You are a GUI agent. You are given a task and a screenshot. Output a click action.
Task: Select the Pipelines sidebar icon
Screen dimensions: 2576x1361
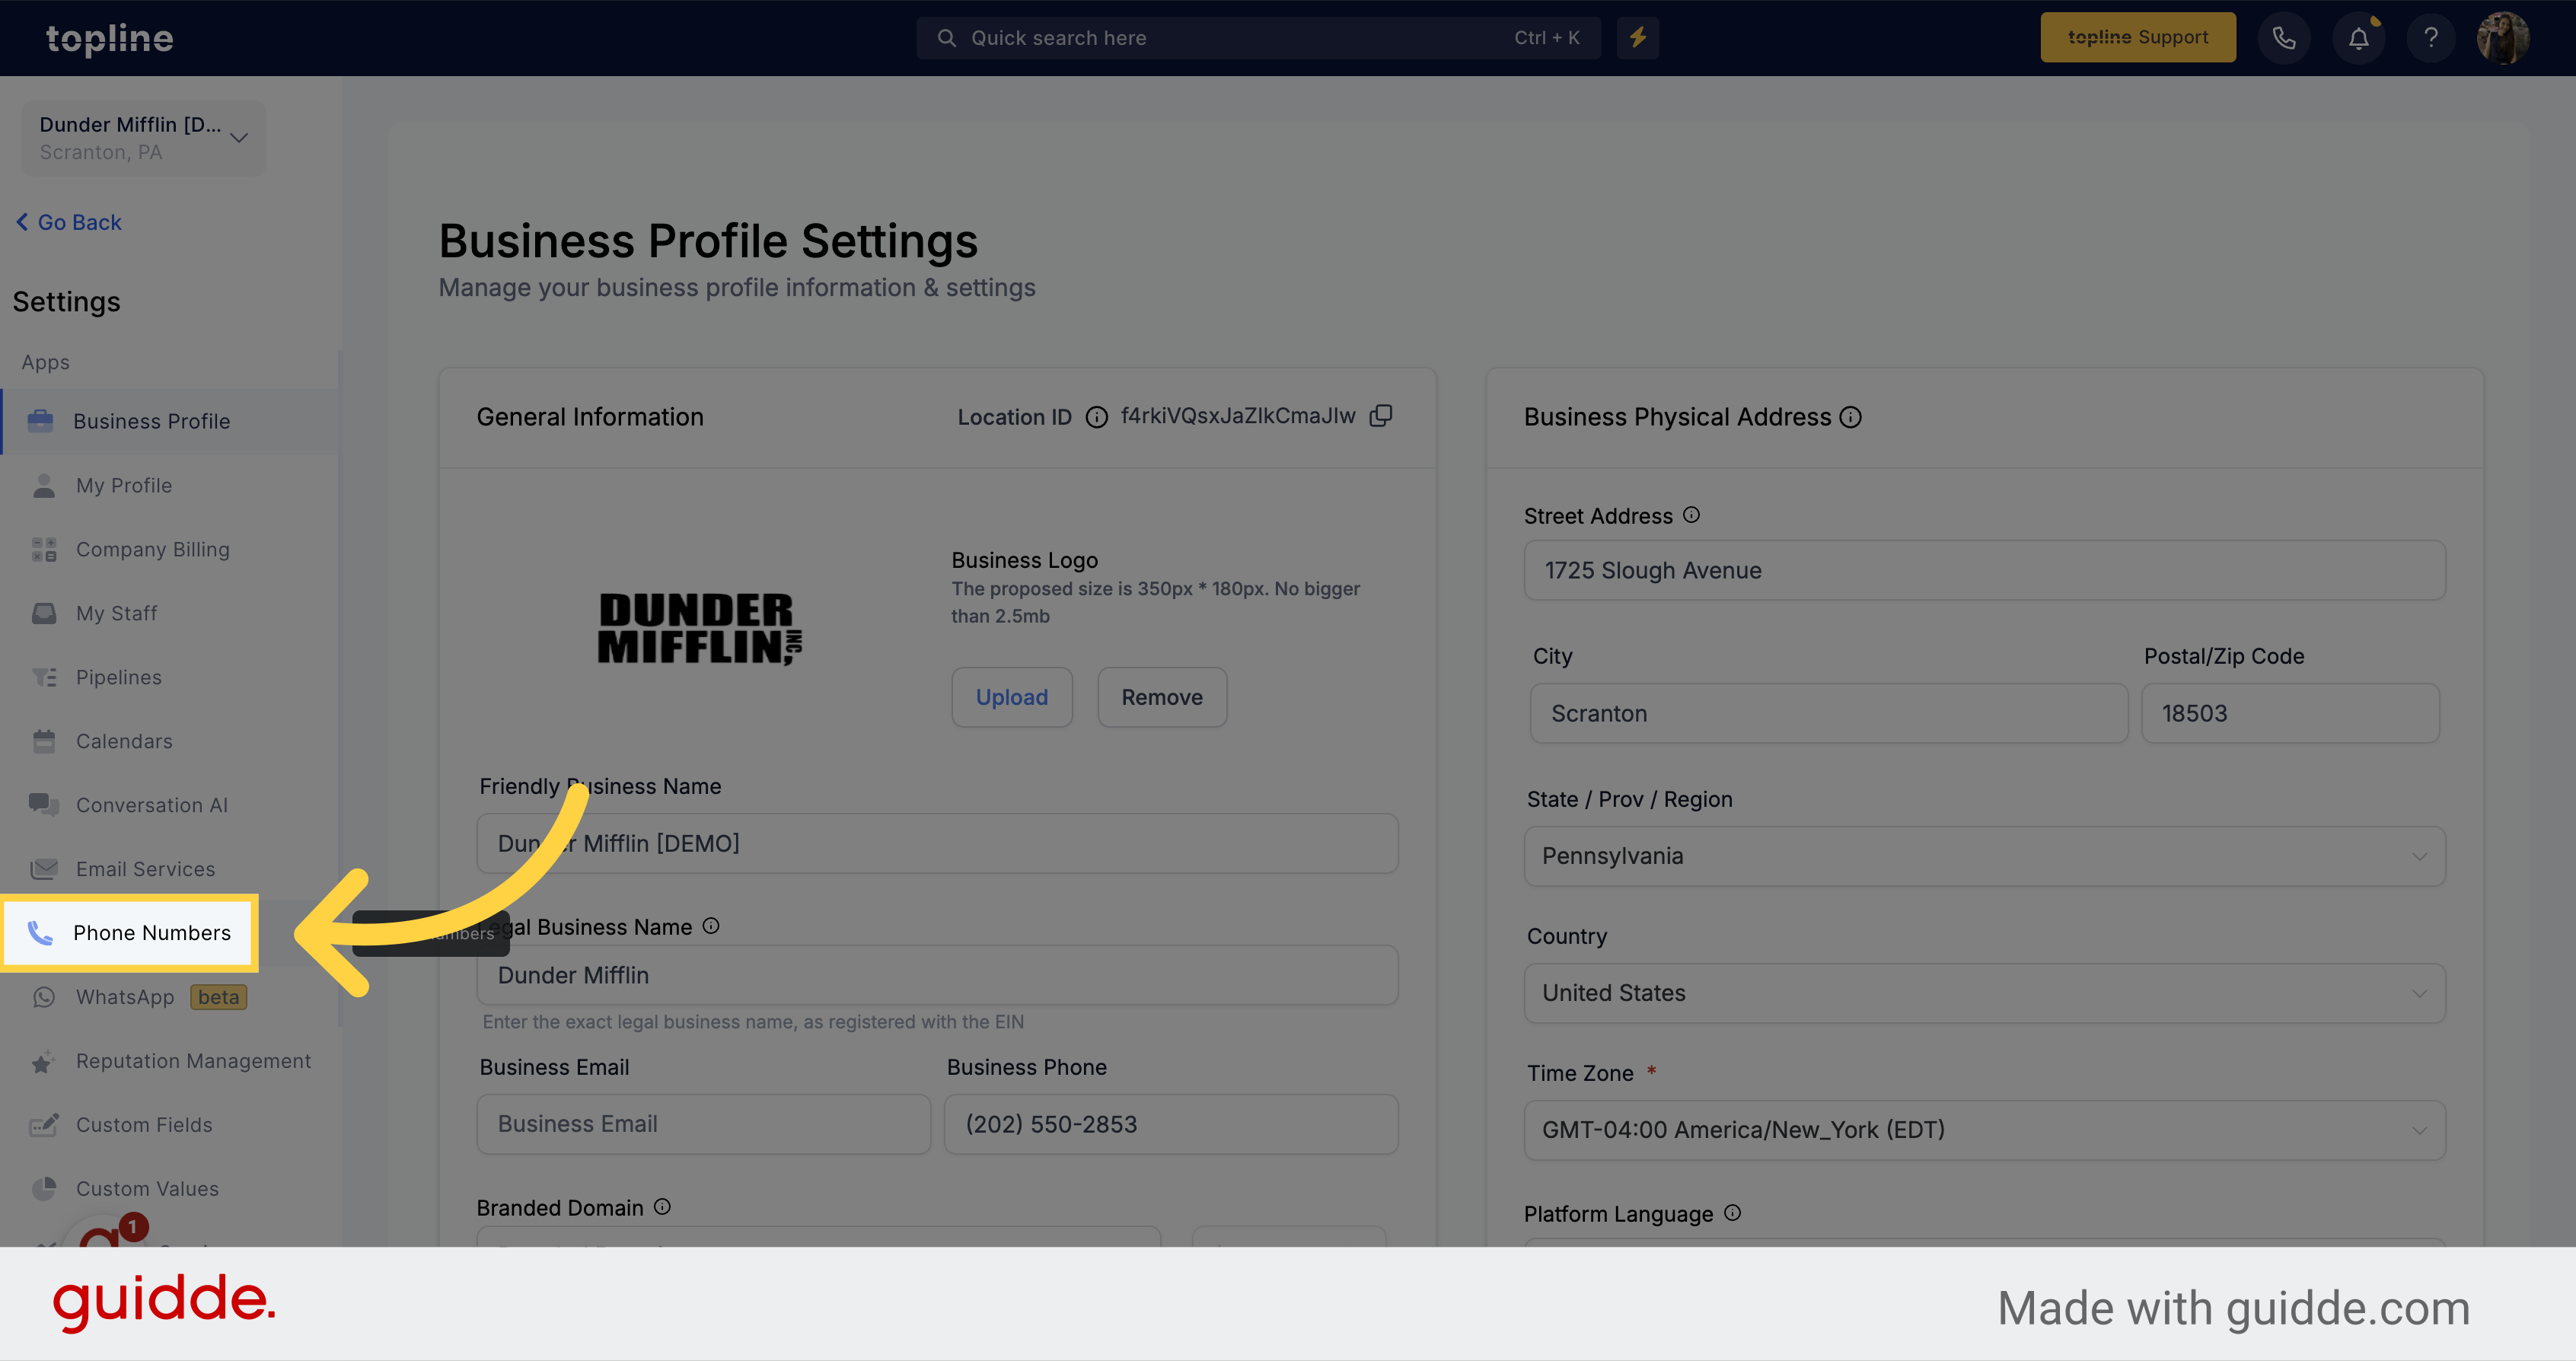(x=41, y=676)
